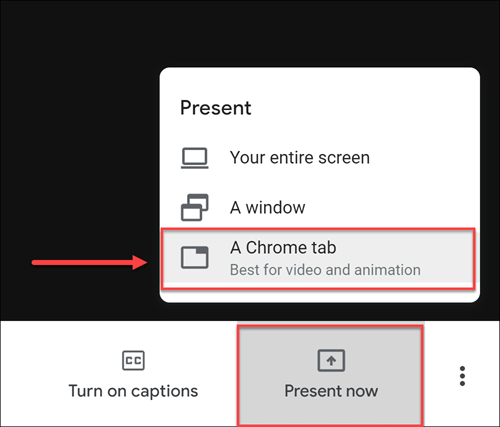Click empty area right of "Your entire screen"
Screen dimensions: 500x427
(x=423, y=158)
